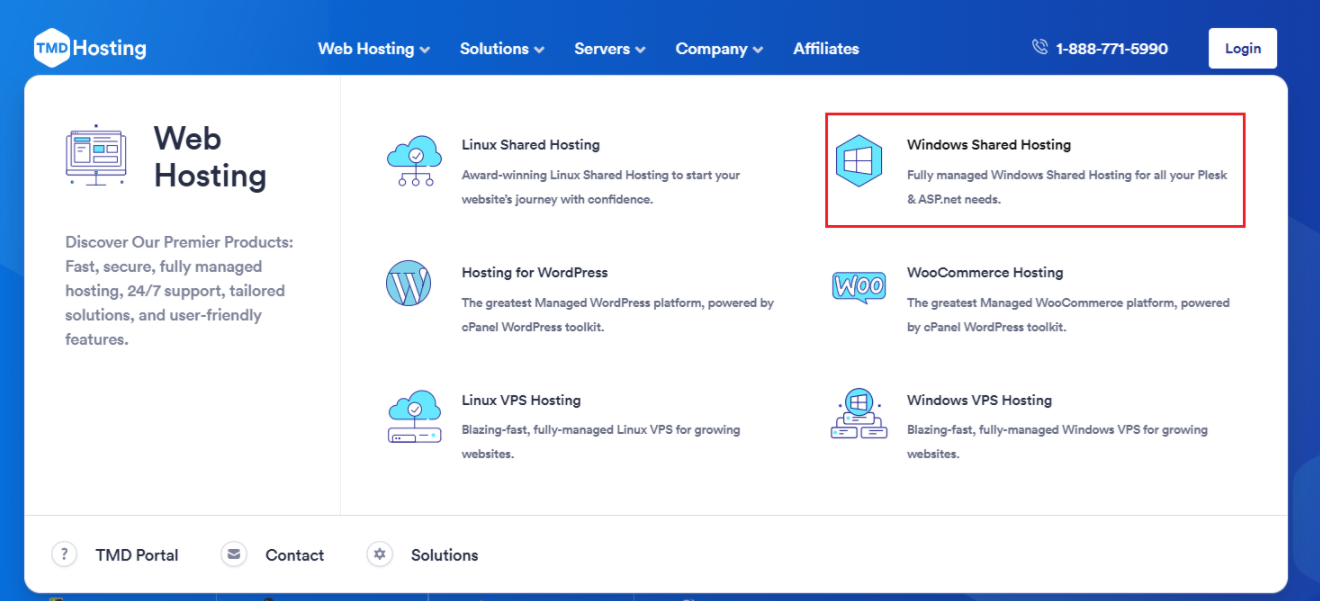Screen dimensions: 1320x601
Task: Click the Windows Shared Hosting hexagon icon
Action: click(x=858, y=161)
